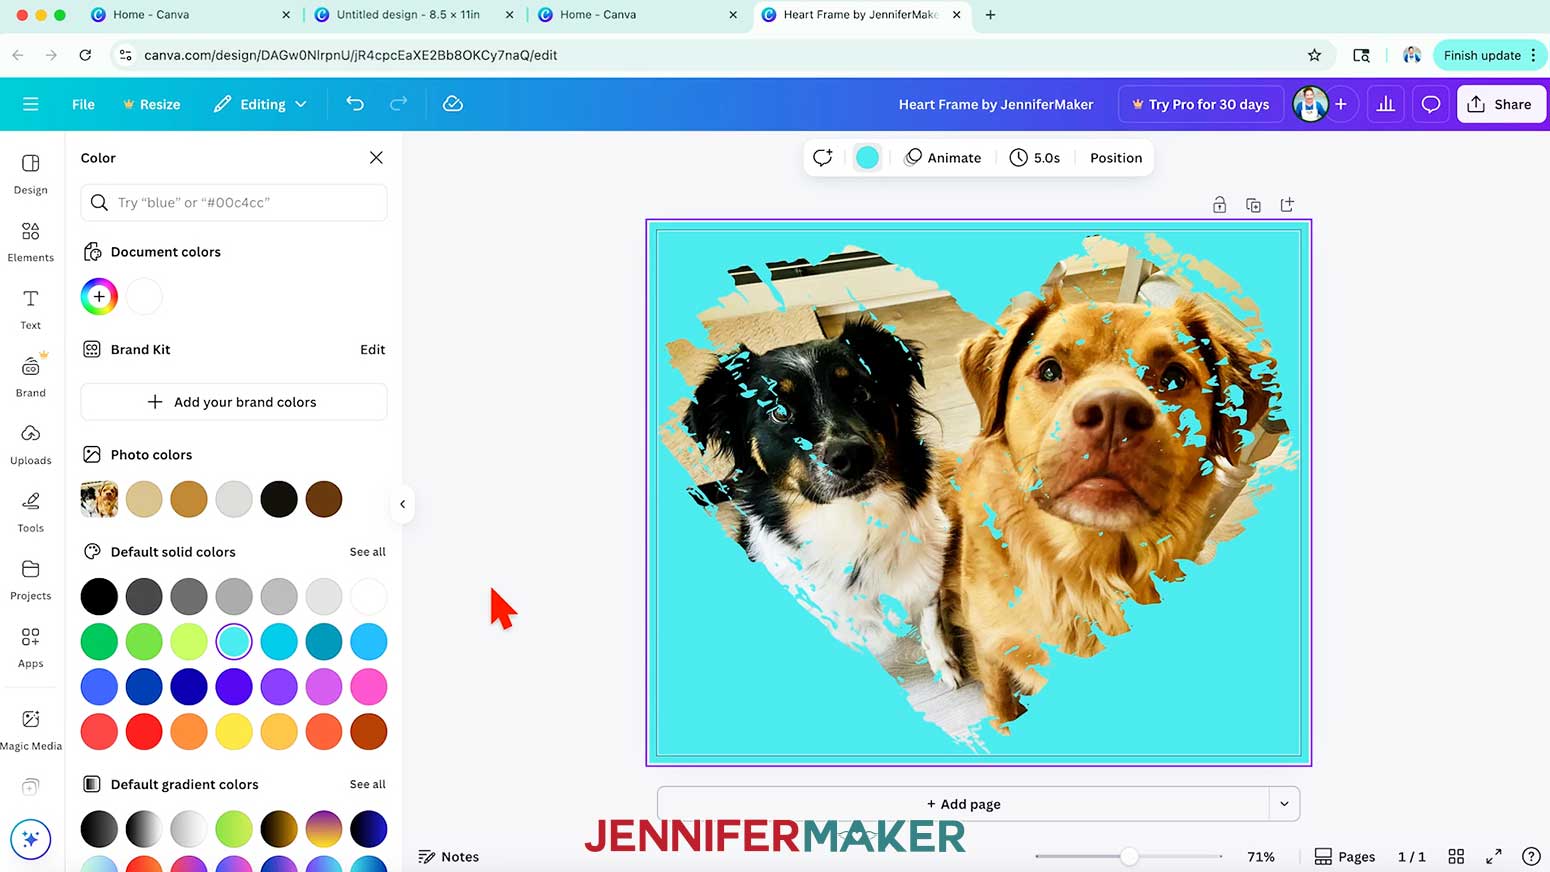
Task: Open the Projects panel
Action: [x=30, y=580]
